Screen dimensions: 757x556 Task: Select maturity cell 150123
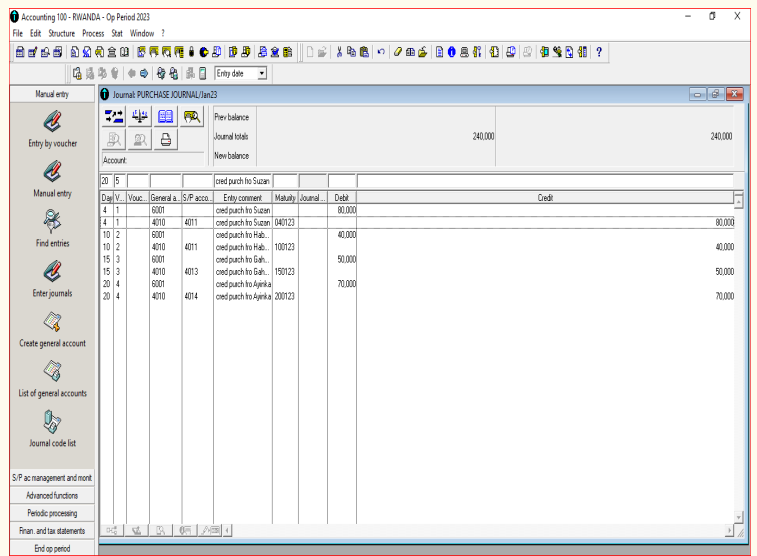[x=285, y=272]
